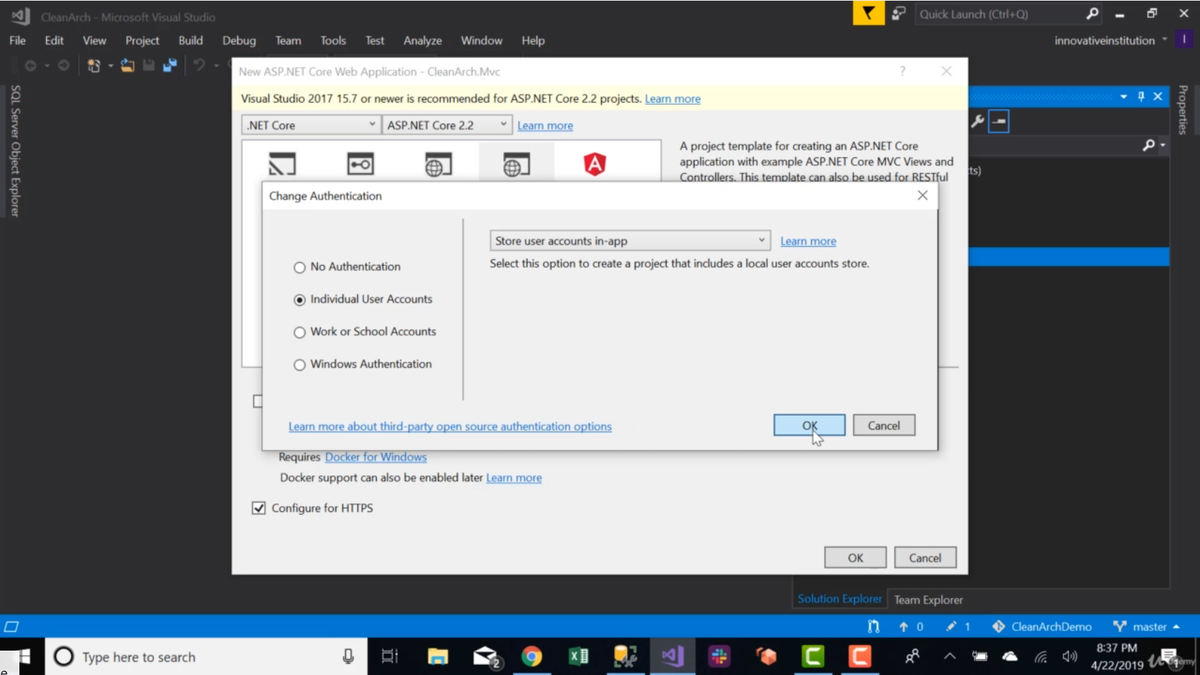
Task: Open Google Chrome from taskbar
Action: pyautogui.click(x=532, y=656)
